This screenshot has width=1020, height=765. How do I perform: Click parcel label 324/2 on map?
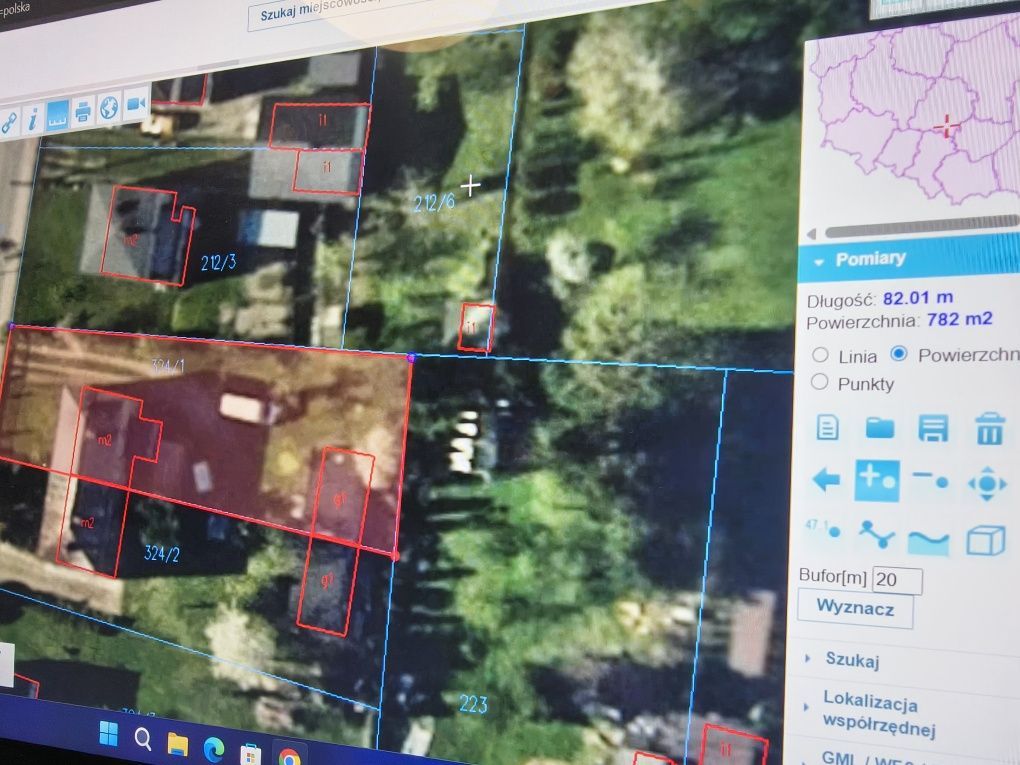161,554
